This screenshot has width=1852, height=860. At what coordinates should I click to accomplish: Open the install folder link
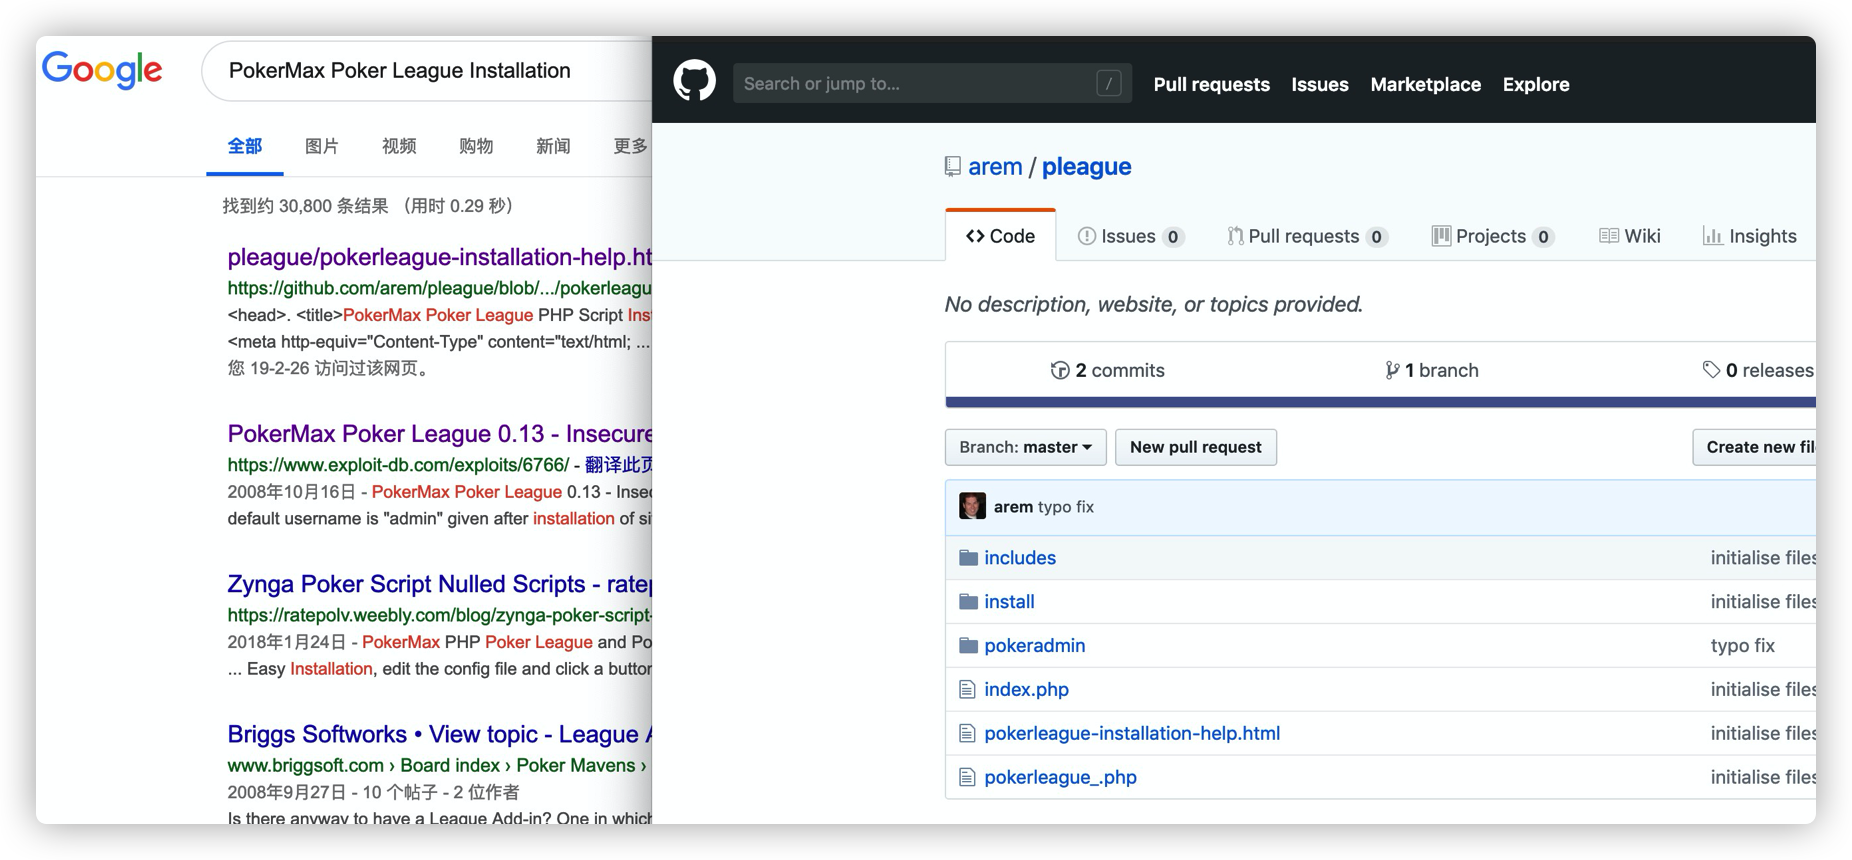(x=1009, y=602)
